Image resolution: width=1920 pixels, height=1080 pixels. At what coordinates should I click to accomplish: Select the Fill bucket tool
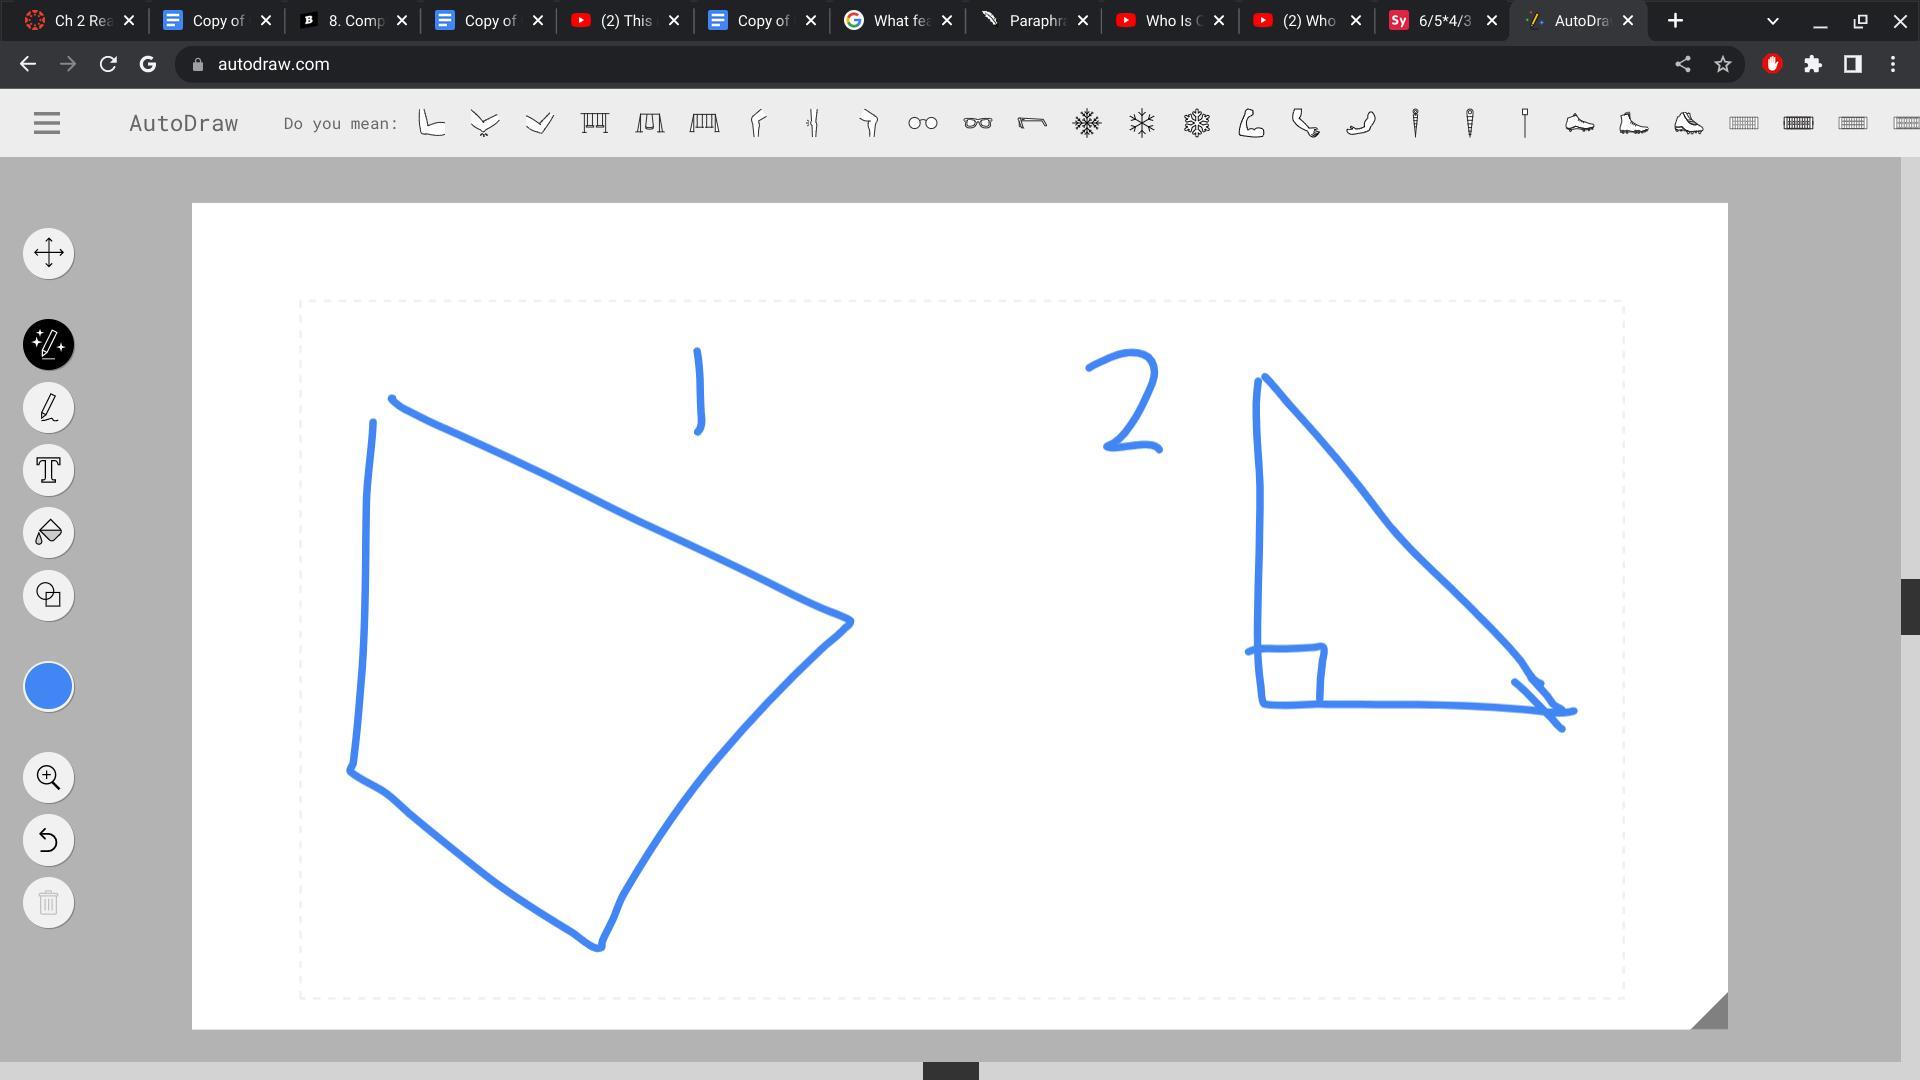pyautogui.click(x=48, y=533)
